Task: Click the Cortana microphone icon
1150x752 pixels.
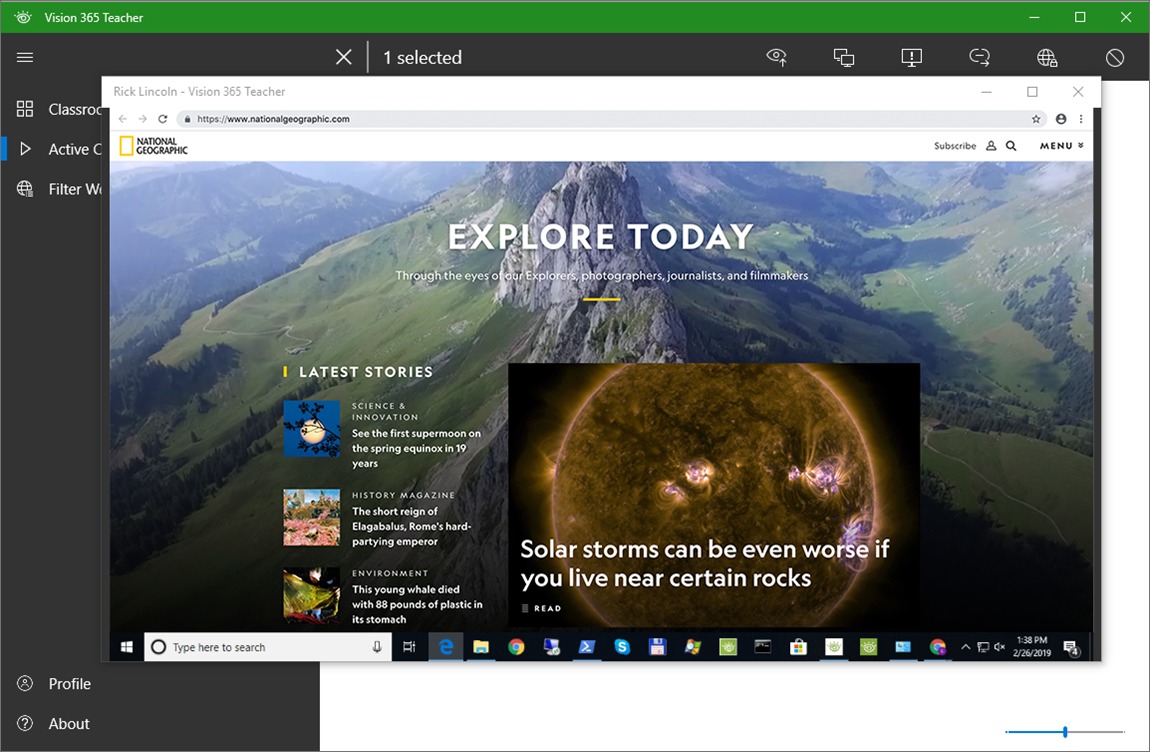Action: click(376, 647)
